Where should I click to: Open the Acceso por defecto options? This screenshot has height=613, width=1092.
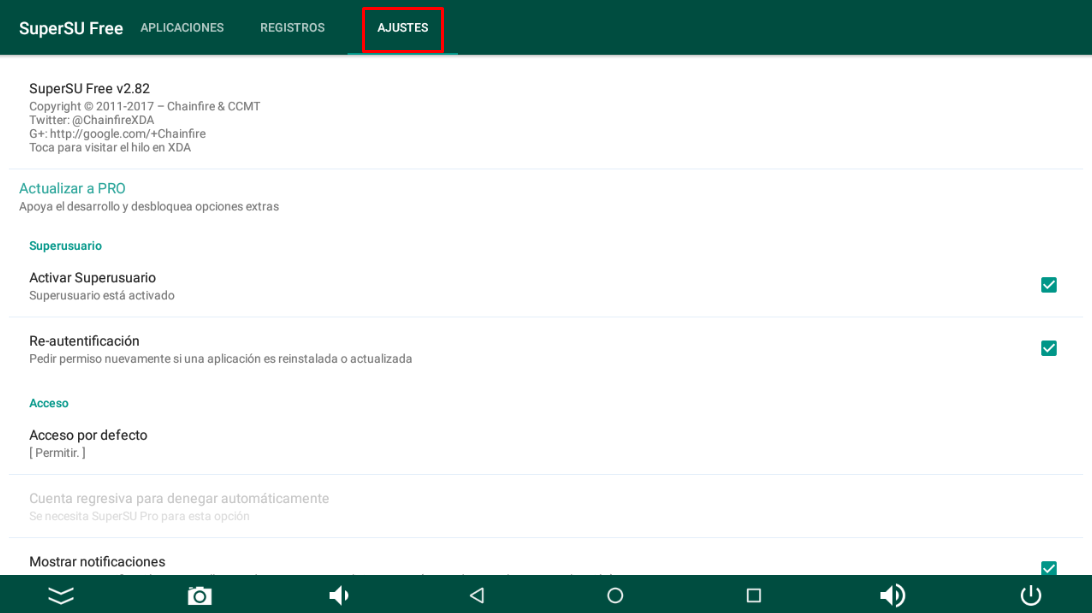pos(88,443)
